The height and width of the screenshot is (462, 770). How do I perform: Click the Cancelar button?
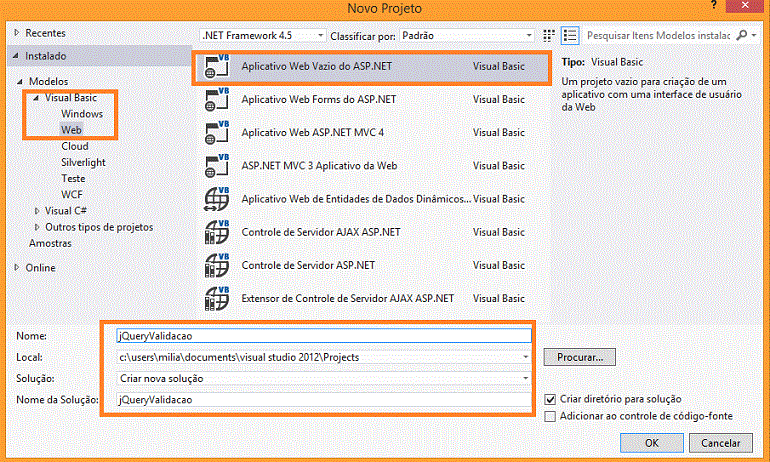tap(720, 443)
